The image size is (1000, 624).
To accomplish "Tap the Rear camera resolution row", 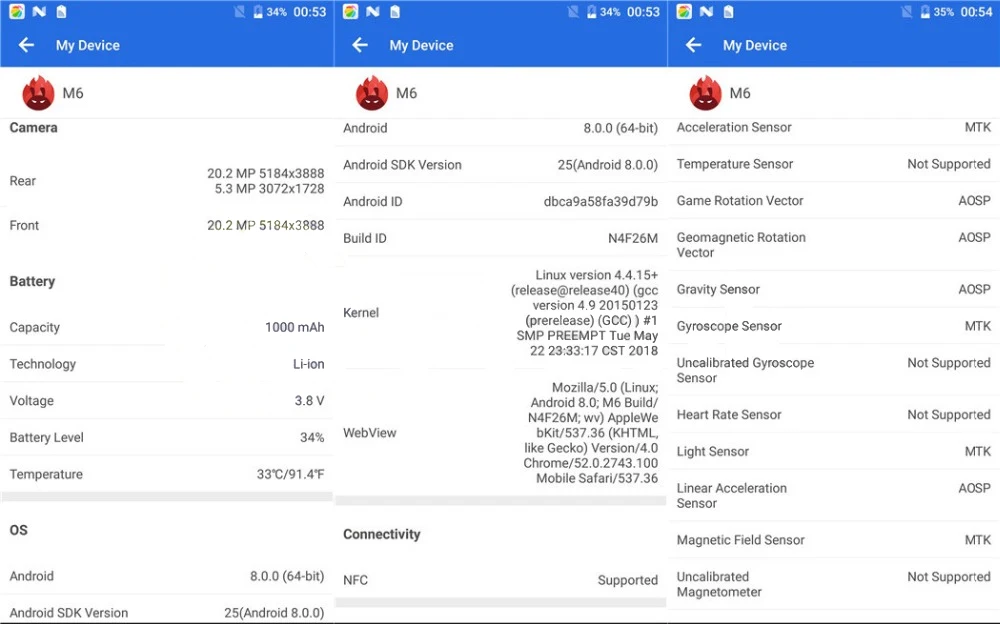I will click(x=166, y=181).
